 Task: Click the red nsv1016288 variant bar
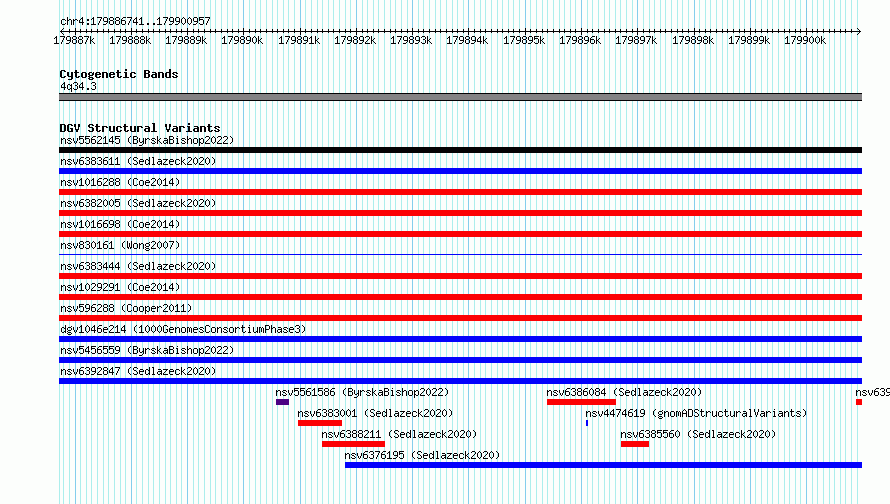(x=460, y=192)
